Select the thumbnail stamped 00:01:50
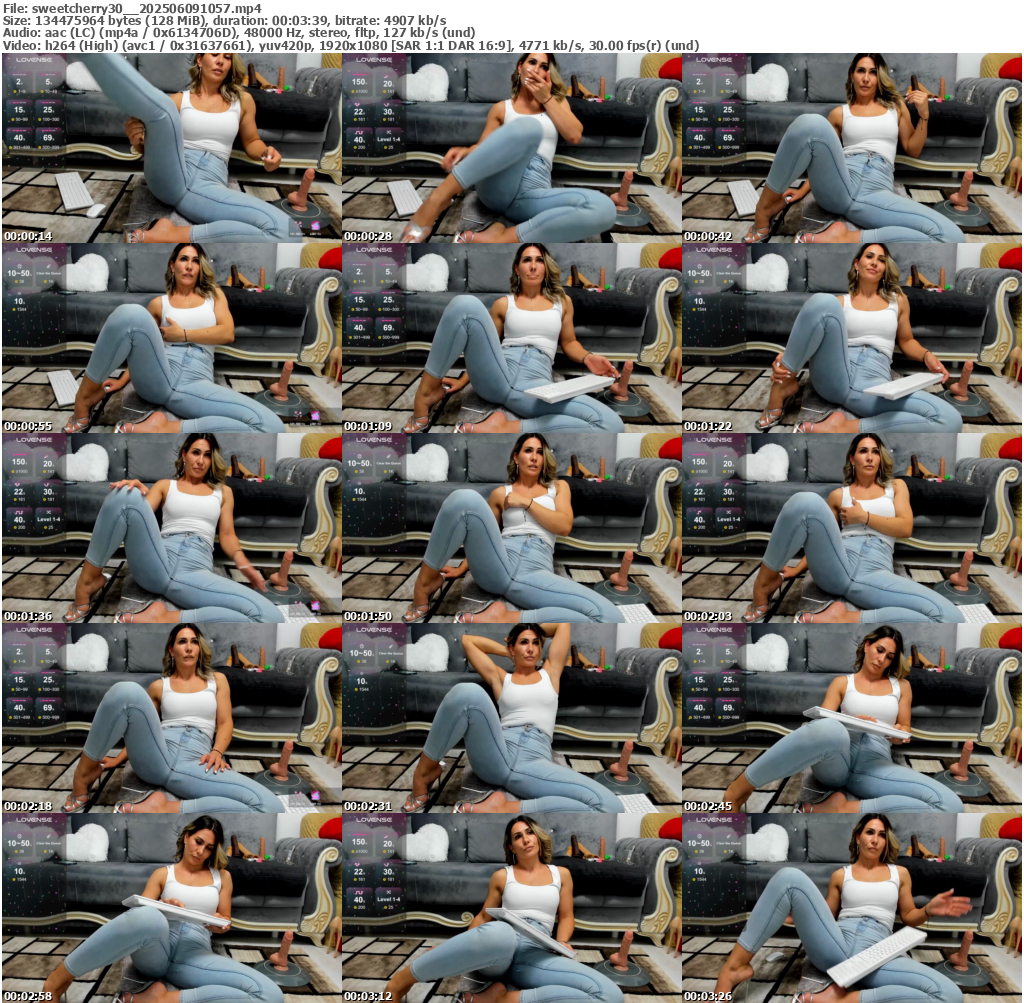Screen dimensions: 1024x1003 512,528
